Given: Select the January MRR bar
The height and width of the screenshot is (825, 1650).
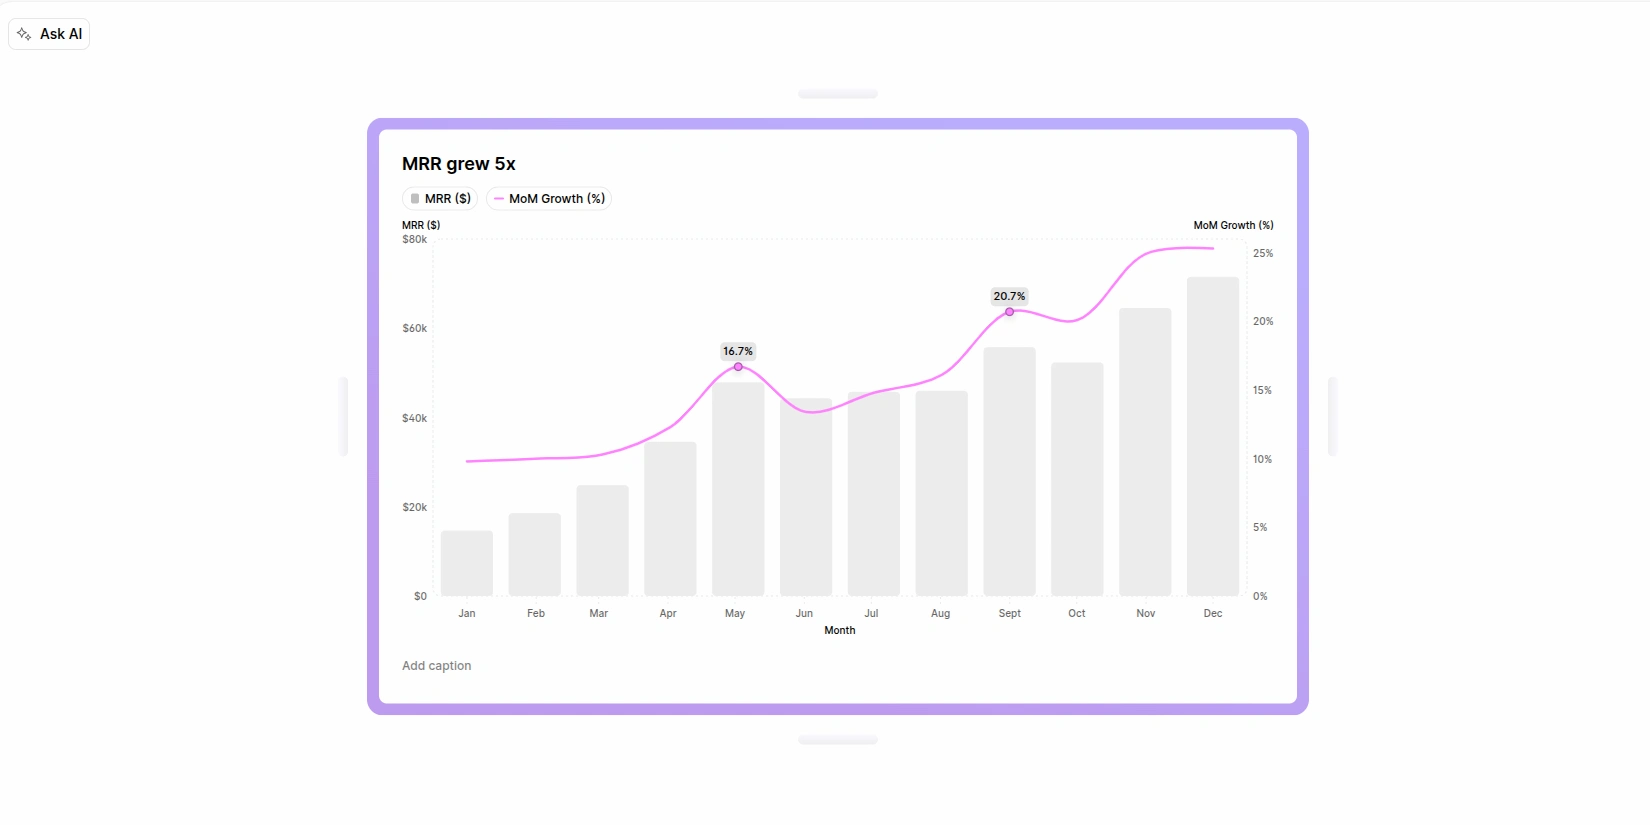Looking at the screenshot, I should [x=467, y=563].
